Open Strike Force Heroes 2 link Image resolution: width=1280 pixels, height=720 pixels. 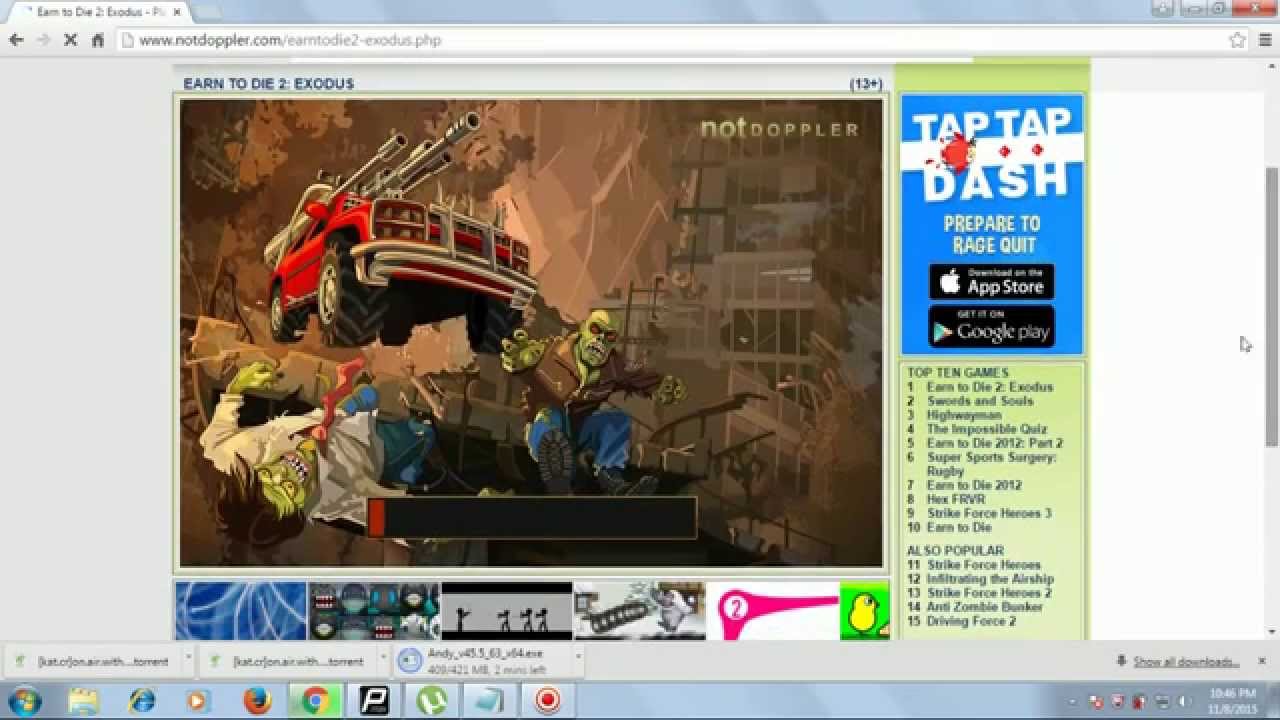point(989,593)
